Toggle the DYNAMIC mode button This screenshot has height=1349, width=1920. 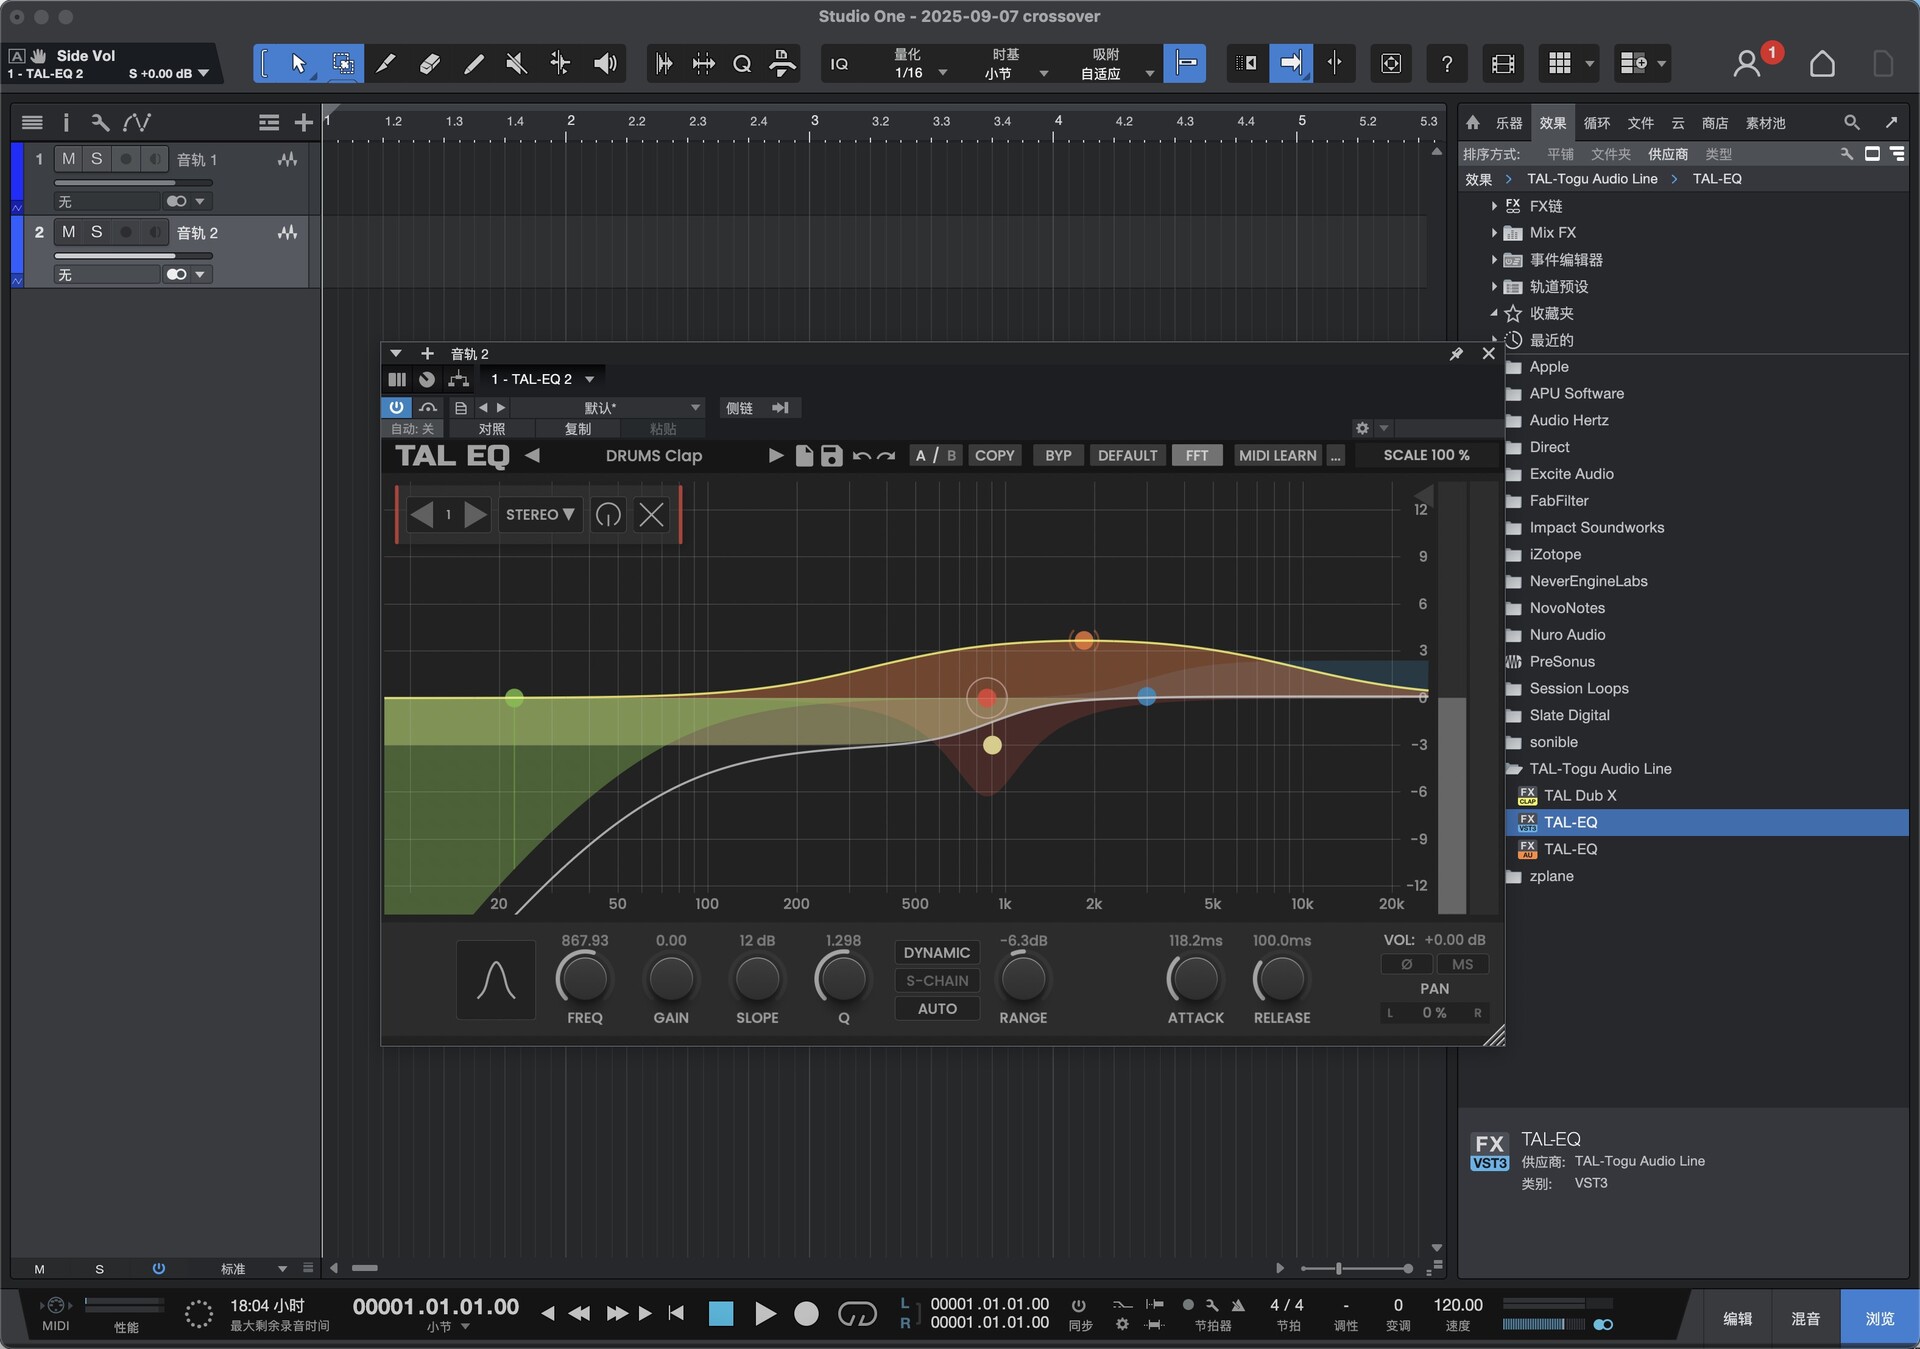[x=937, y=953]
